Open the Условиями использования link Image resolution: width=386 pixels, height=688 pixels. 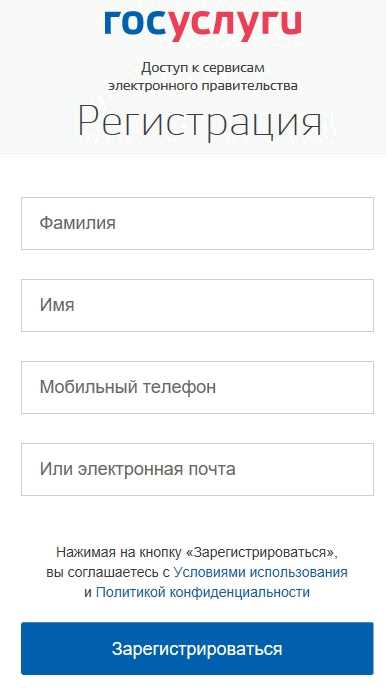click(261, 572)
